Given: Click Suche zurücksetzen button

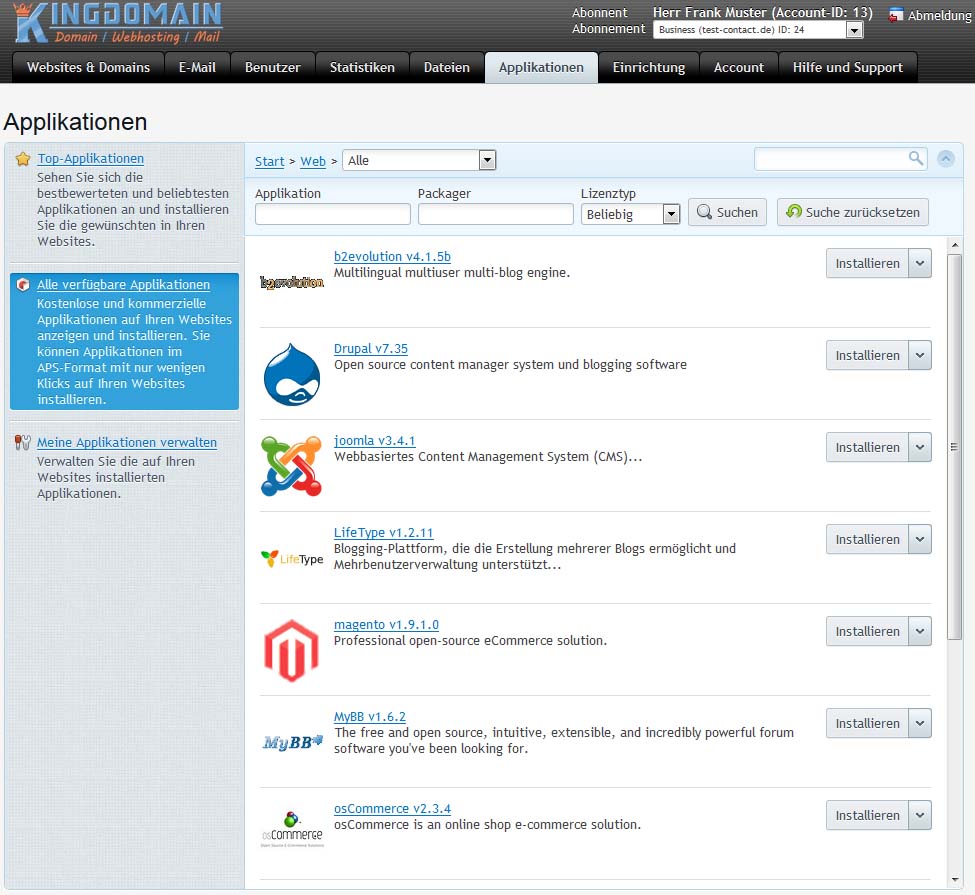Looking at the screenshot, I should 853,212.
